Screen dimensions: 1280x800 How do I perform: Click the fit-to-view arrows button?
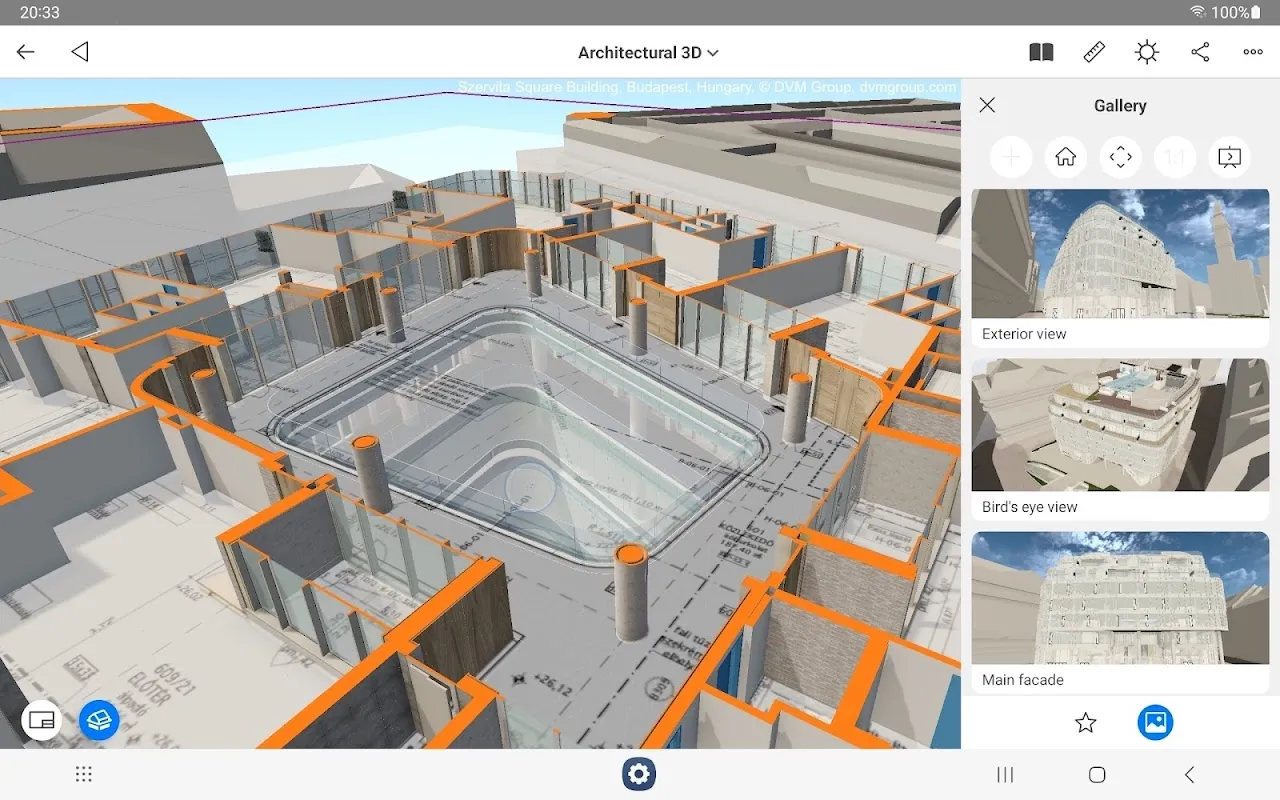pos(1120,157)
